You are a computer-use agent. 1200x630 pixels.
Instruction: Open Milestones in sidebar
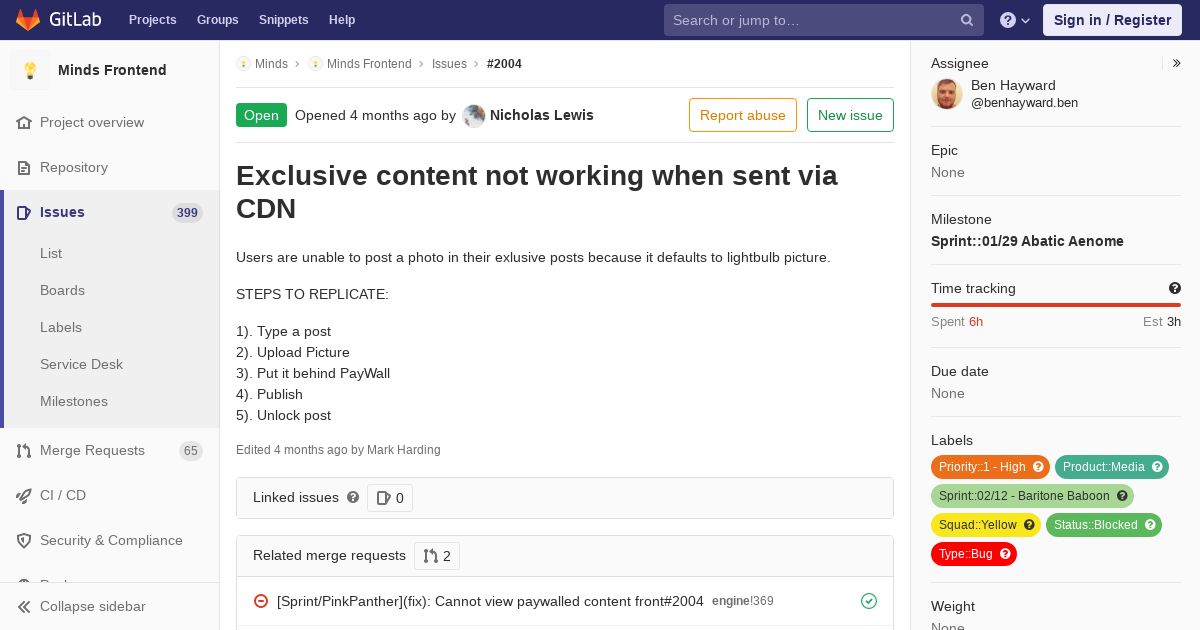[x=74, y=402]
